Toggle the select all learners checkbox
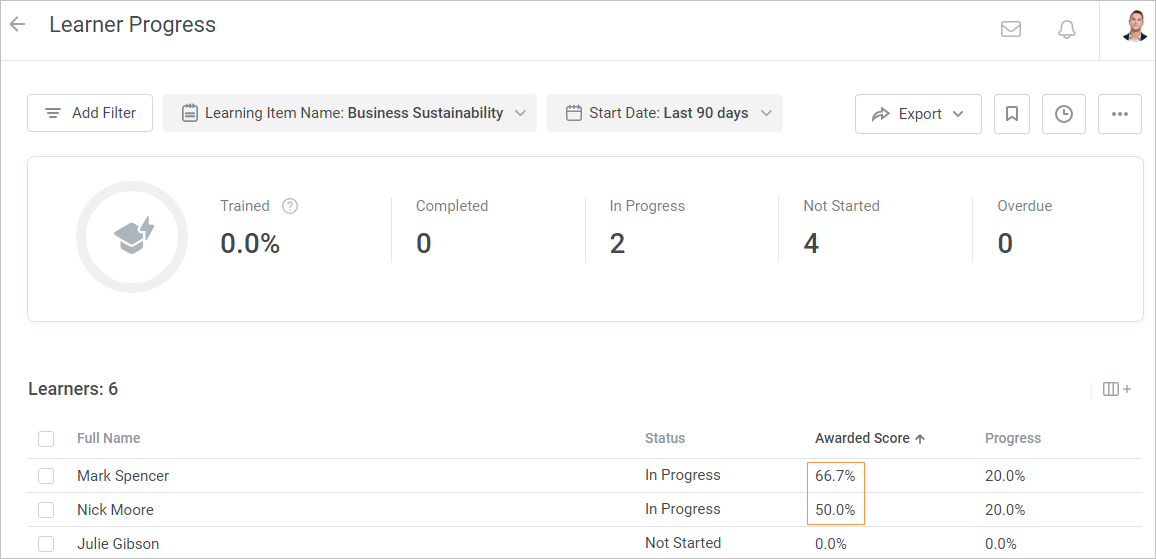Viewport: 1156px width, 559px height. click(46, 438)
